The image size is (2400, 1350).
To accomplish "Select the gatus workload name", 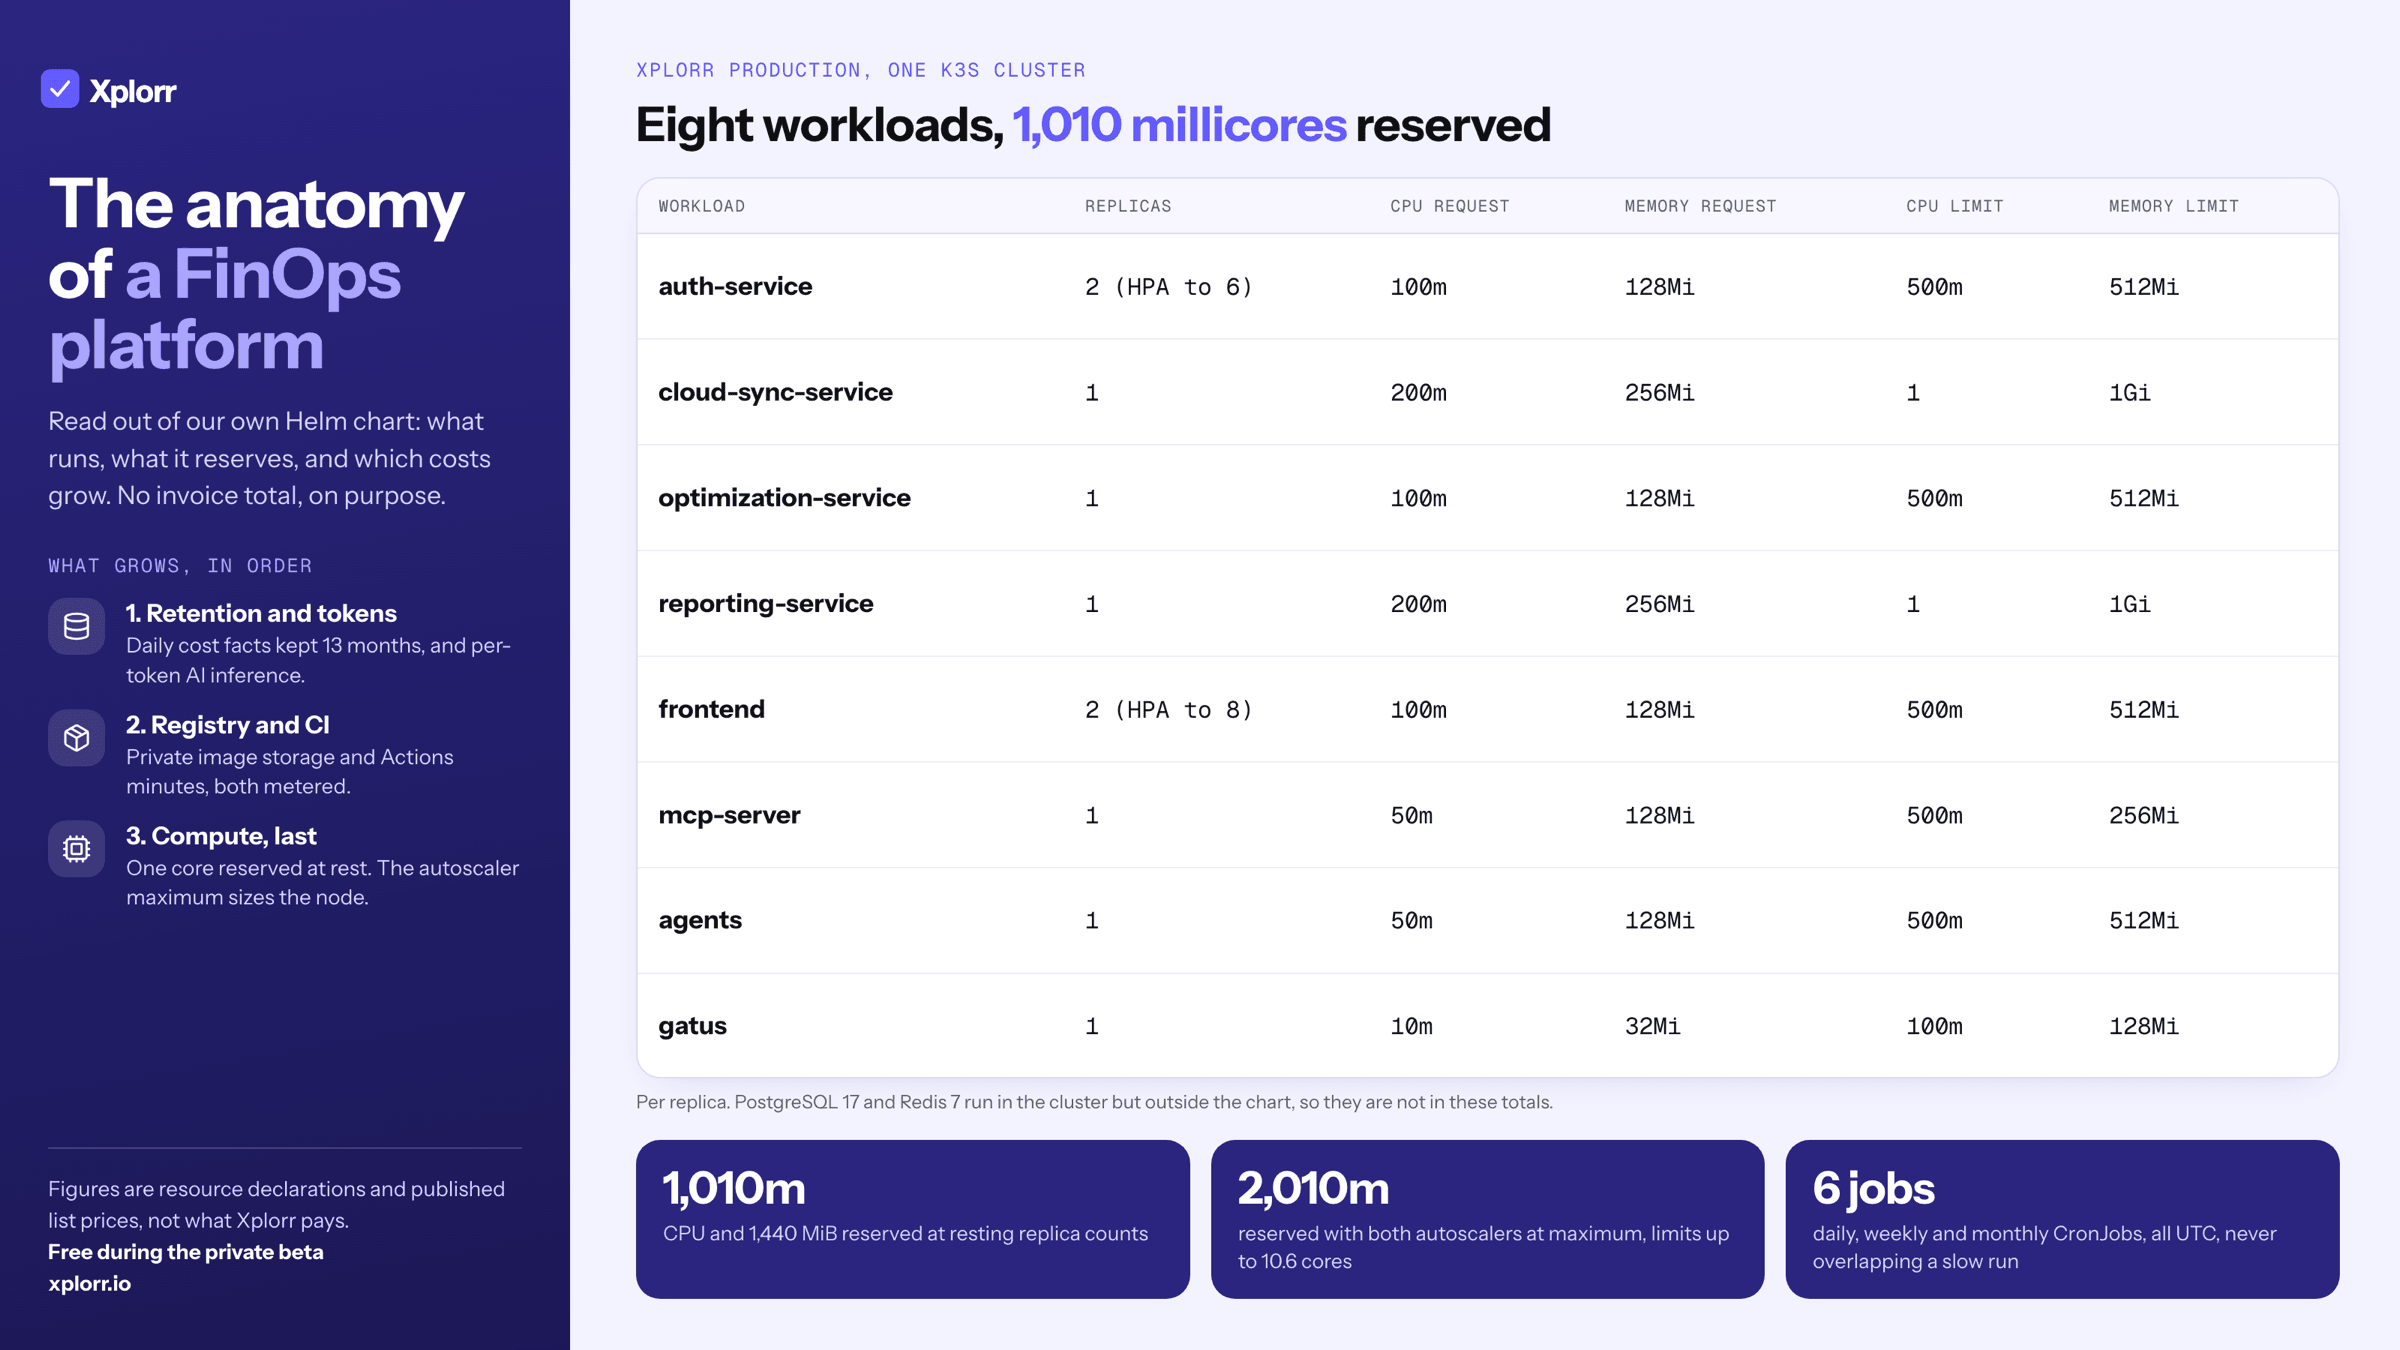I will [x=692, y=1026].
